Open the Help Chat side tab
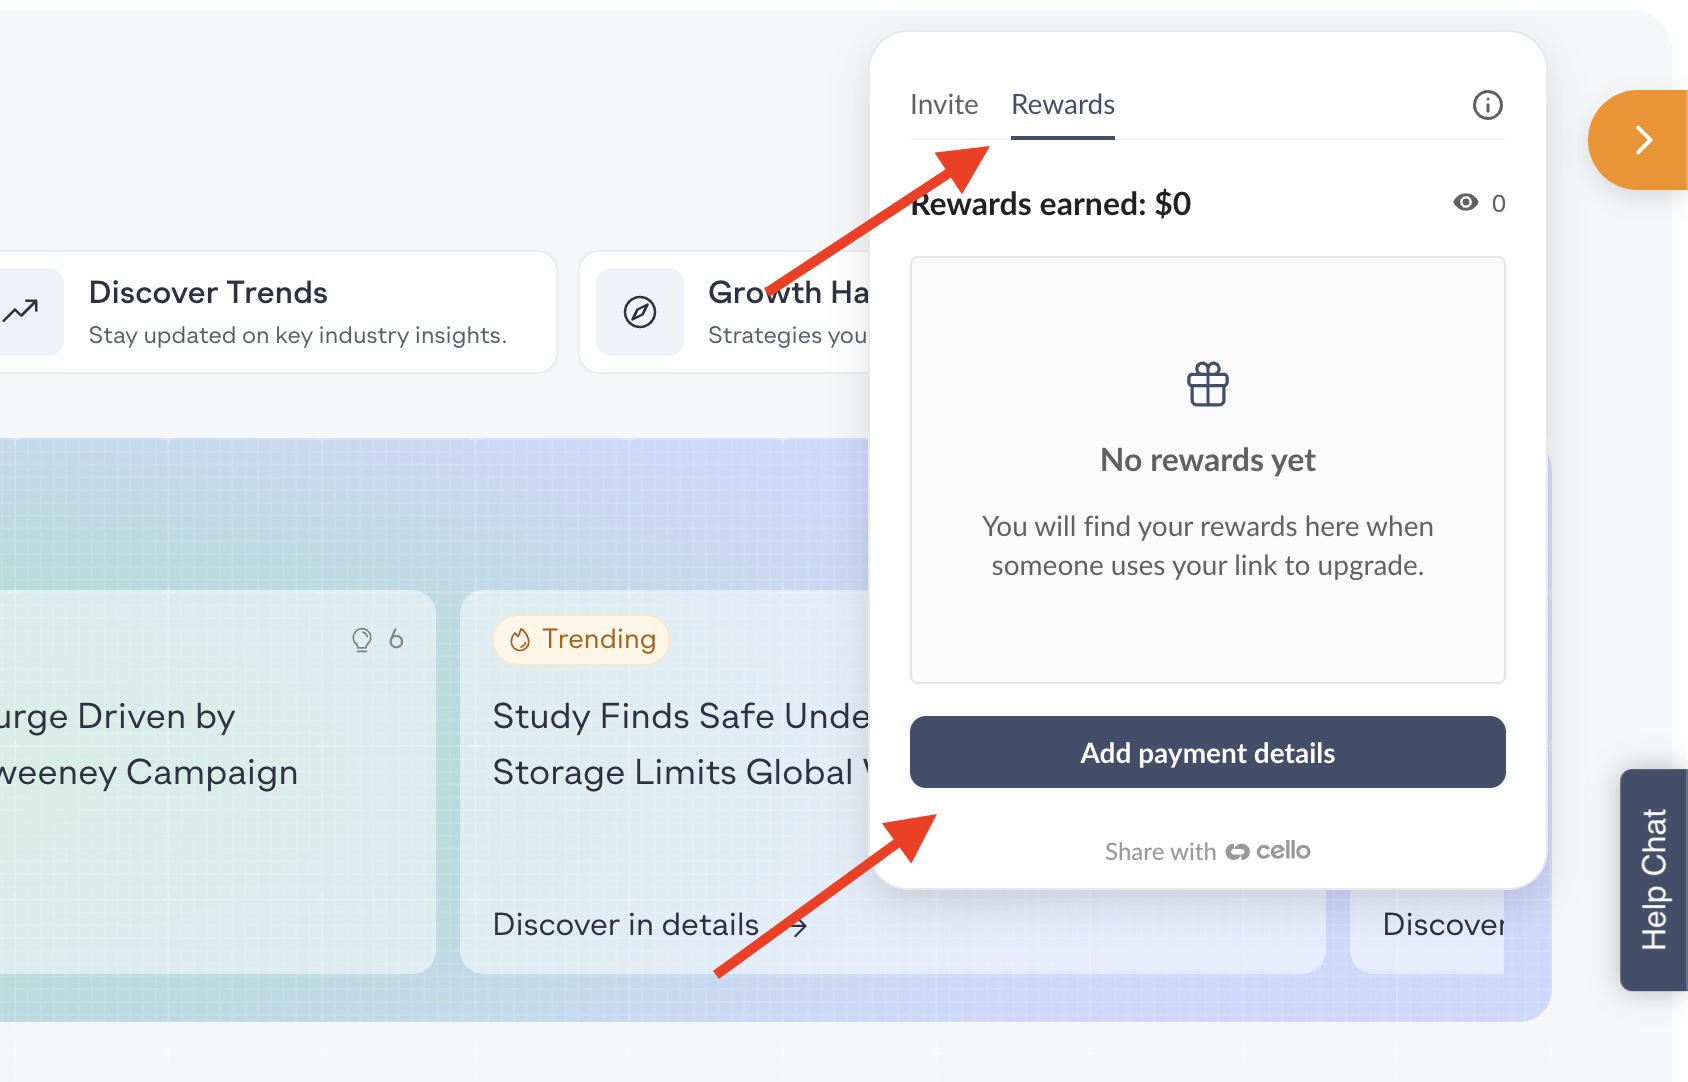1688x1082 pixels. click(1654, 879)
